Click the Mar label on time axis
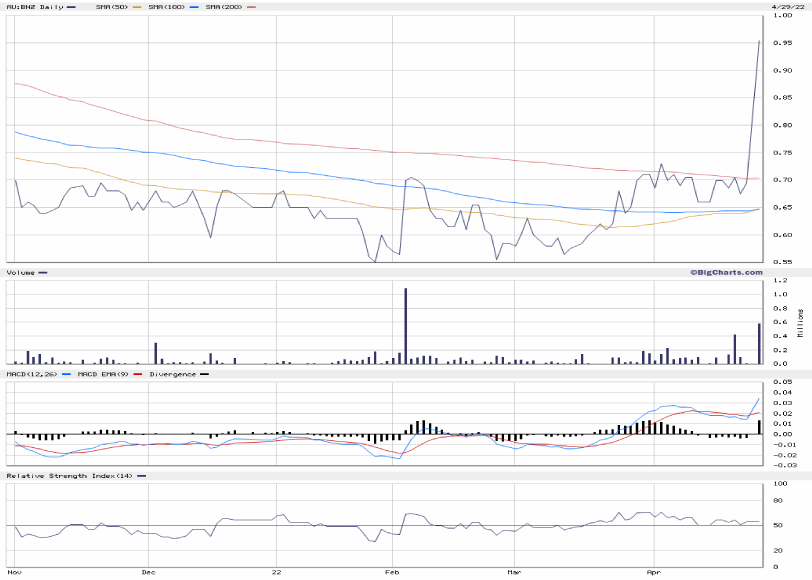812x580 pixels. point(513,573)
